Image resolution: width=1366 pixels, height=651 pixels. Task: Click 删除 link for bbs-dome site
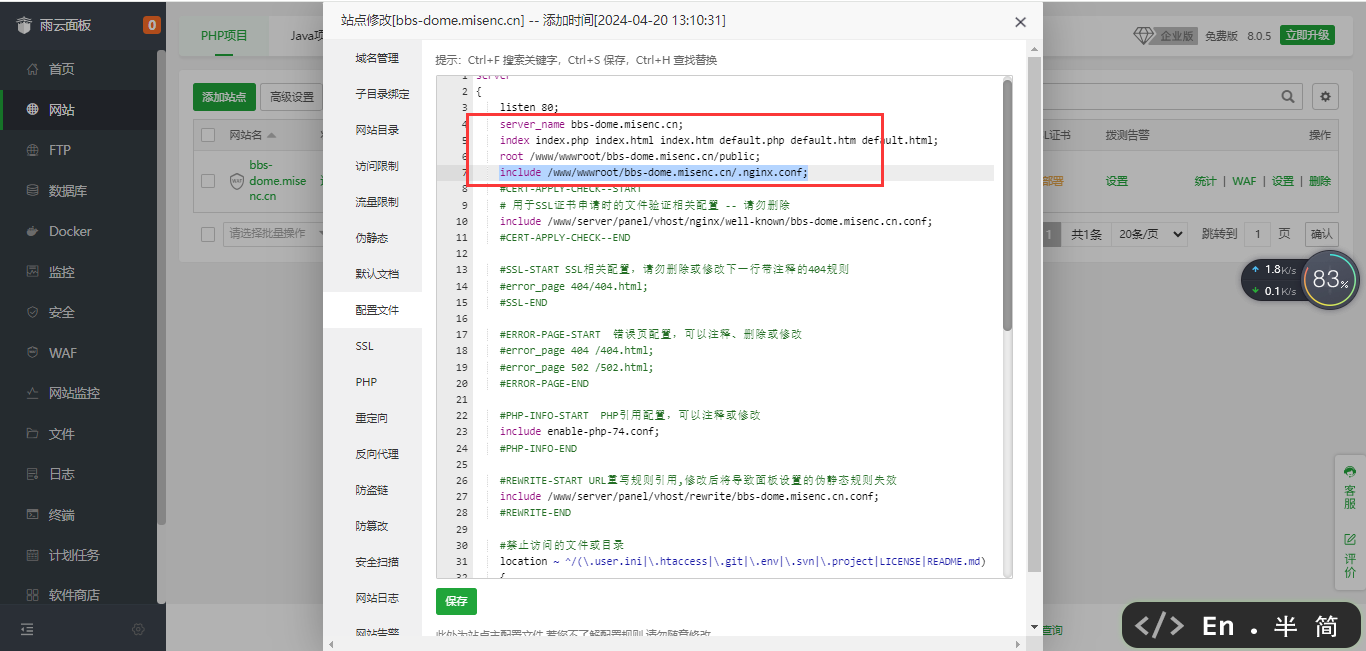[x=1320, y=181]
